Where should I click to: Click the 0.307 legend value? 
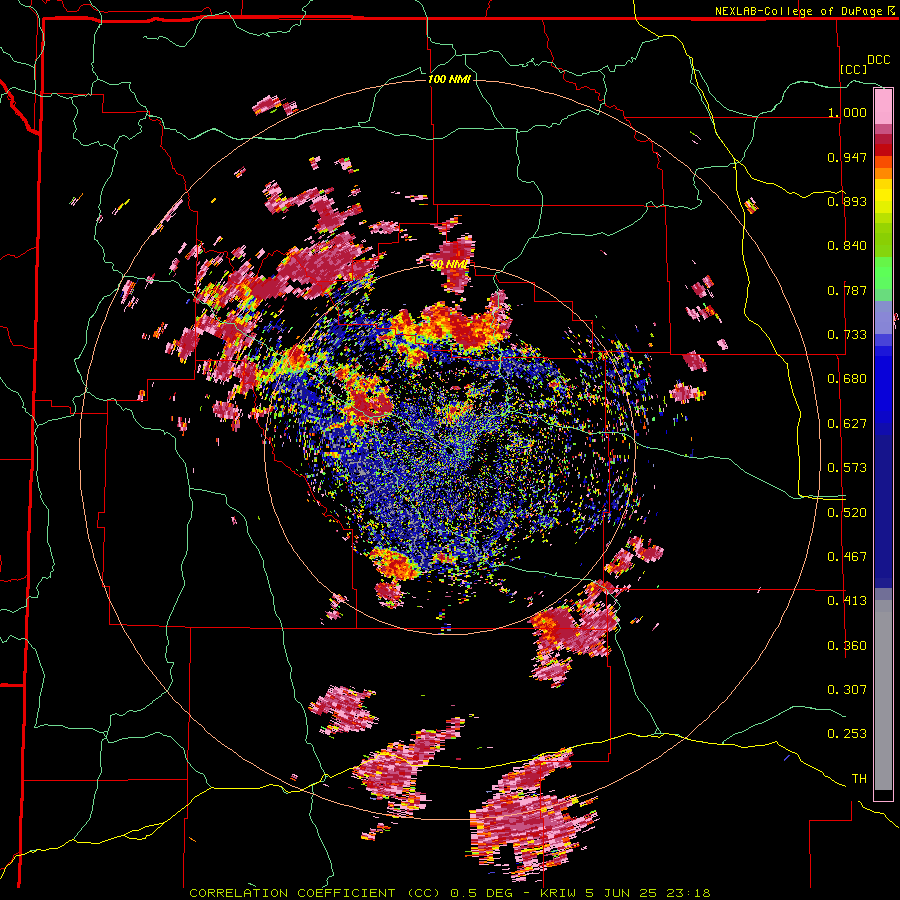tap(847, 690)
